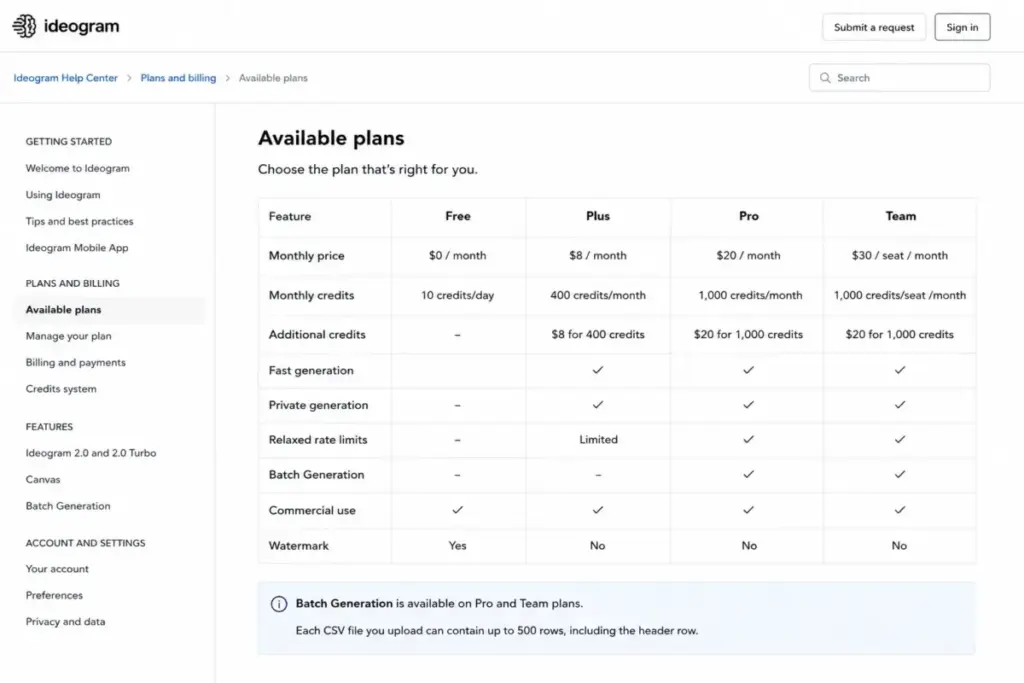The height and width of the screenshot is (683, 1024).
Task: Open Using Ideogram sidebar item
Action: click(63, 195)
